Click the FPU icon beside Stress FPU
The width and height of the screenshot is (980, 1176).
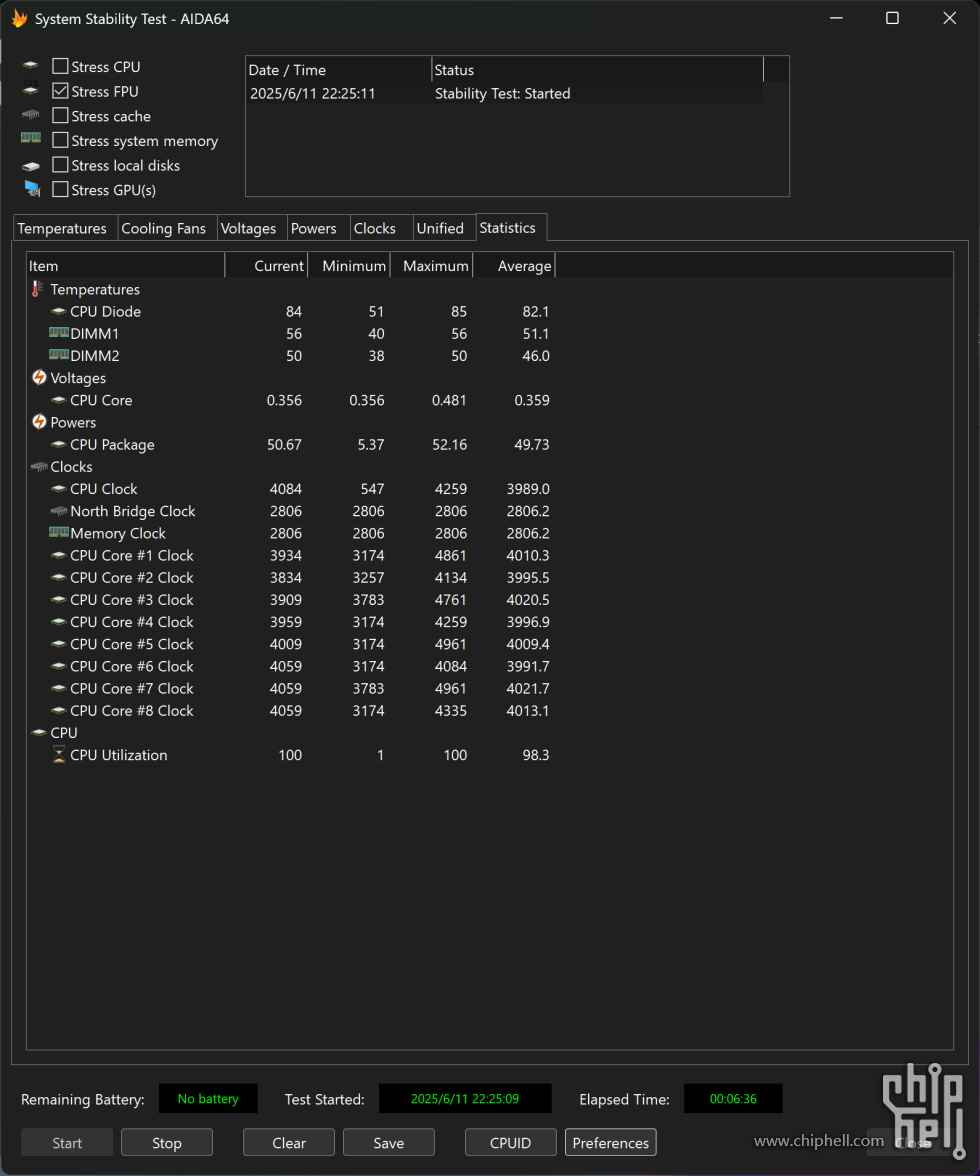31,89
